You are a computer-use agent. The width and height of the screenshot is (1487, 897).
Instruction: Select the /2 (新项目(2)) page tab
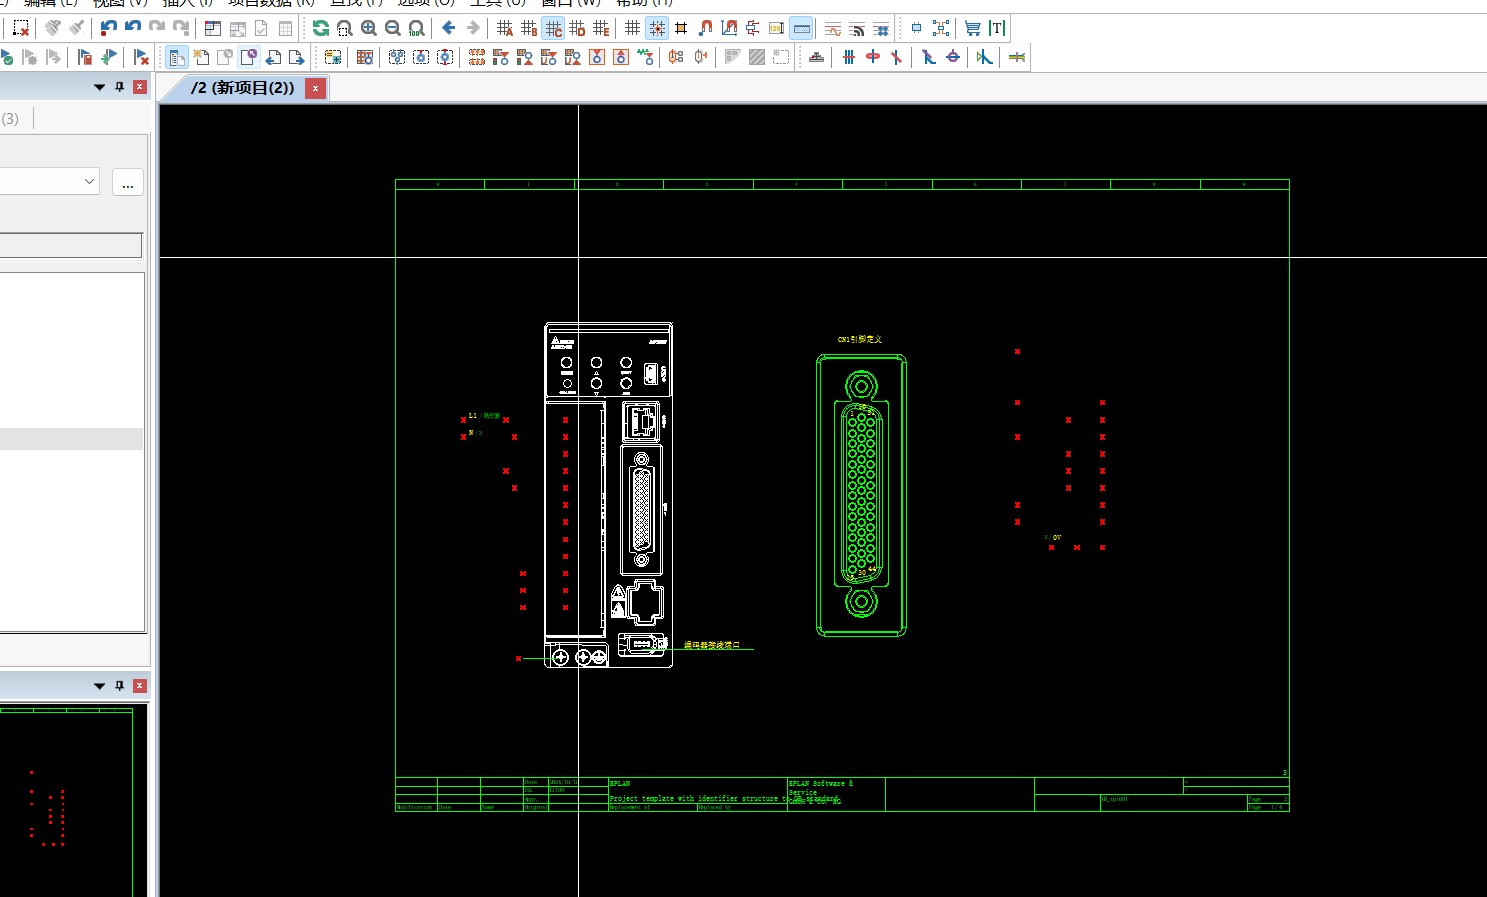243,88
